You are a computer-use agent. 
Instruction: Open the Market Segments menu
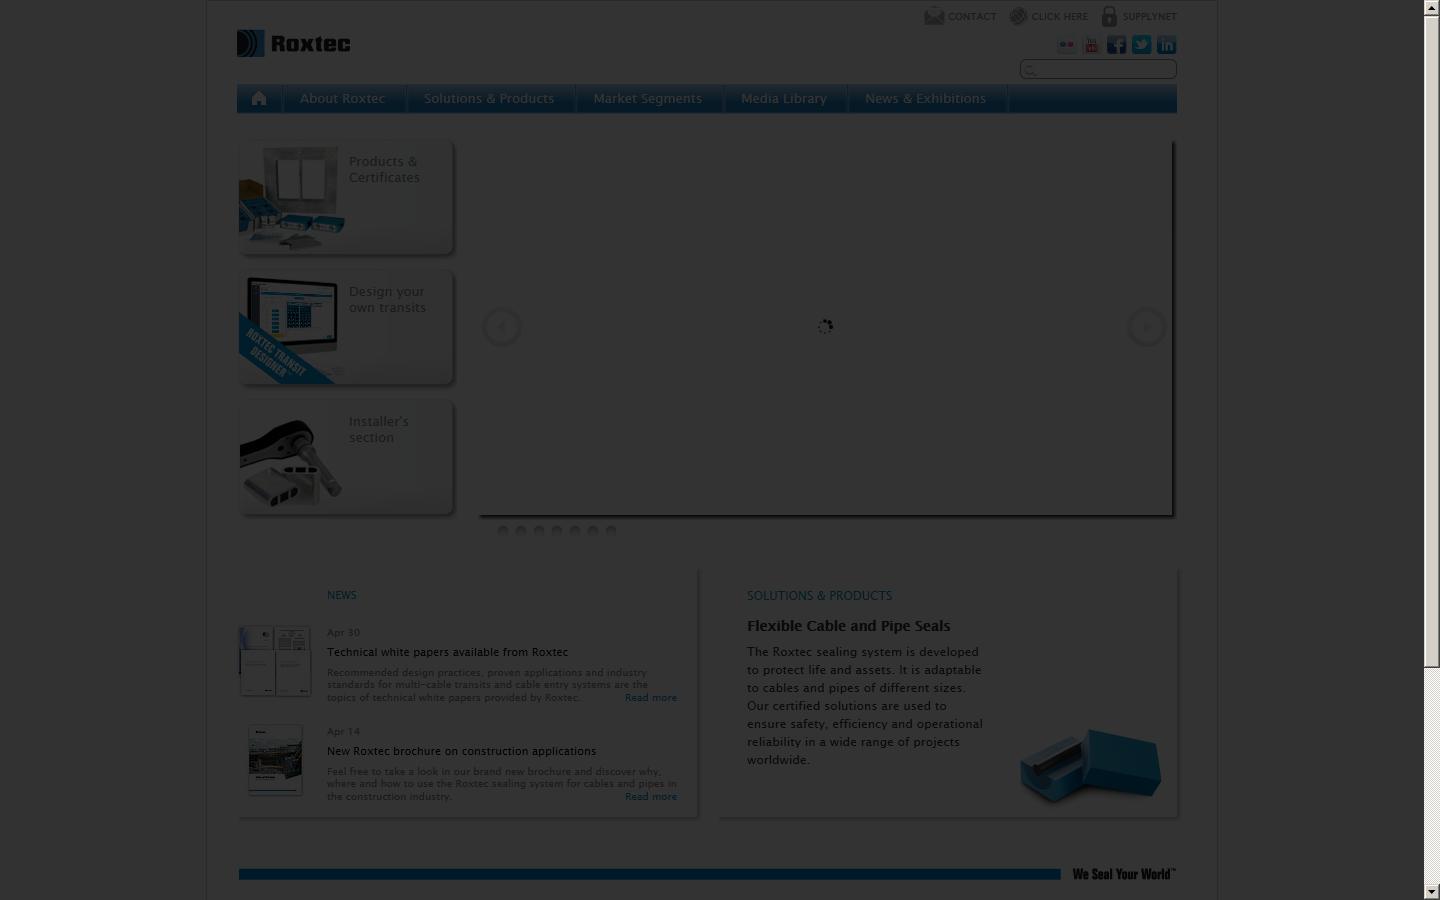pos(647,98)
